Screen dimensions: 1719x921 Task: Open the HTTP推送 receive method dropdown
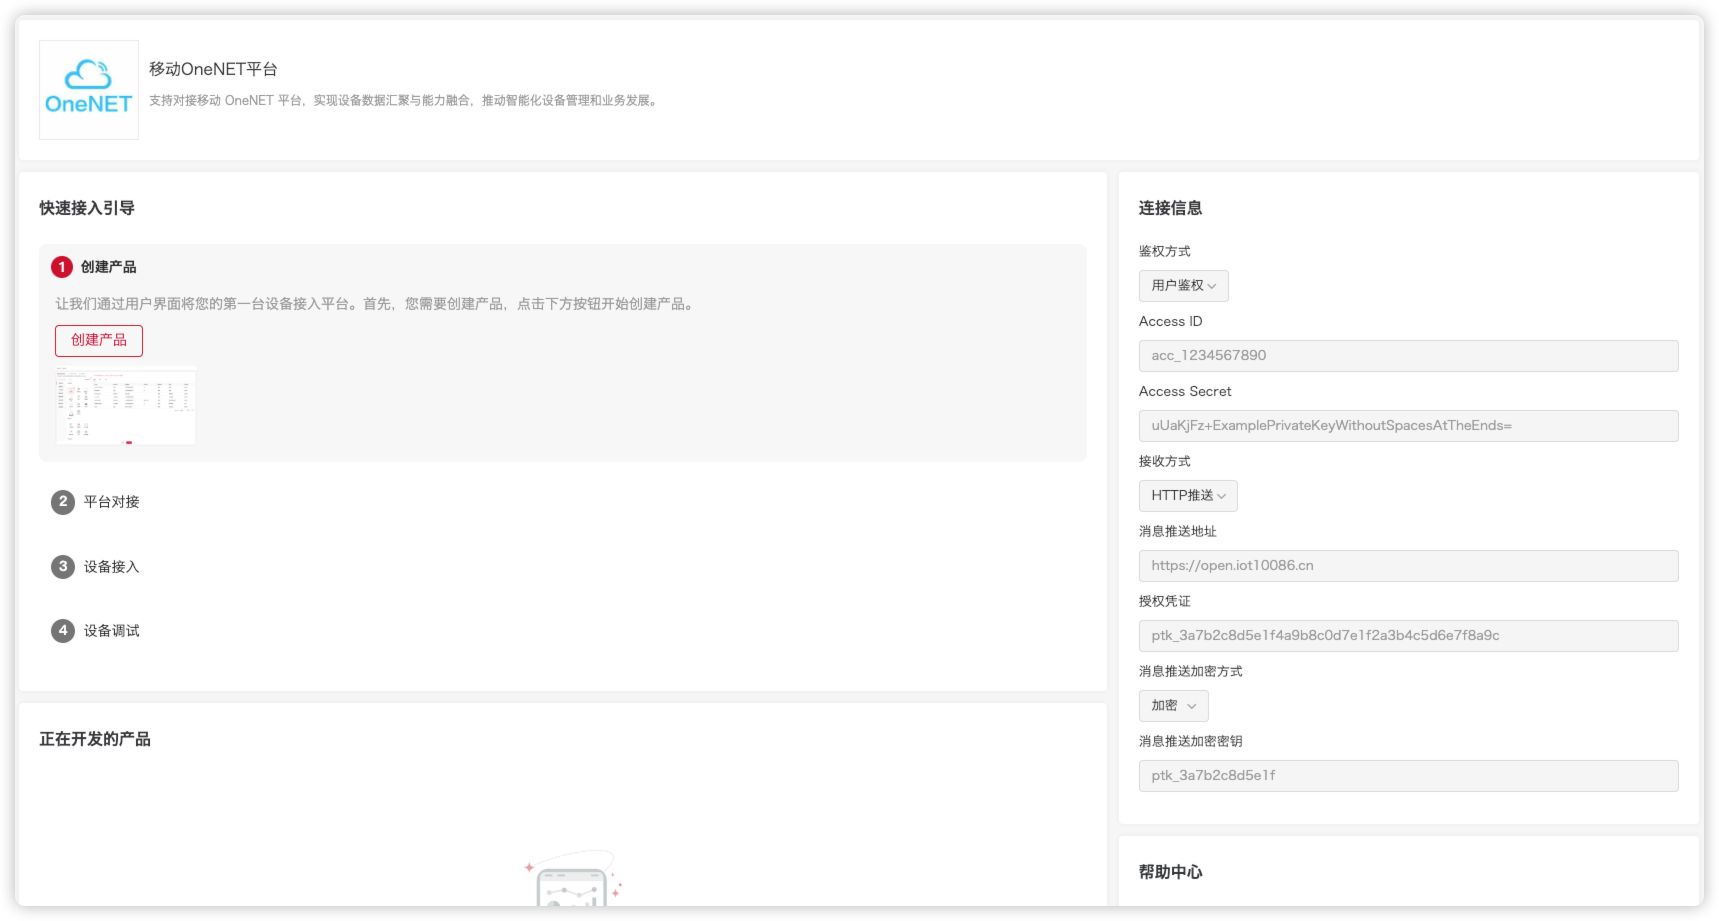[x=1188, y=496]
